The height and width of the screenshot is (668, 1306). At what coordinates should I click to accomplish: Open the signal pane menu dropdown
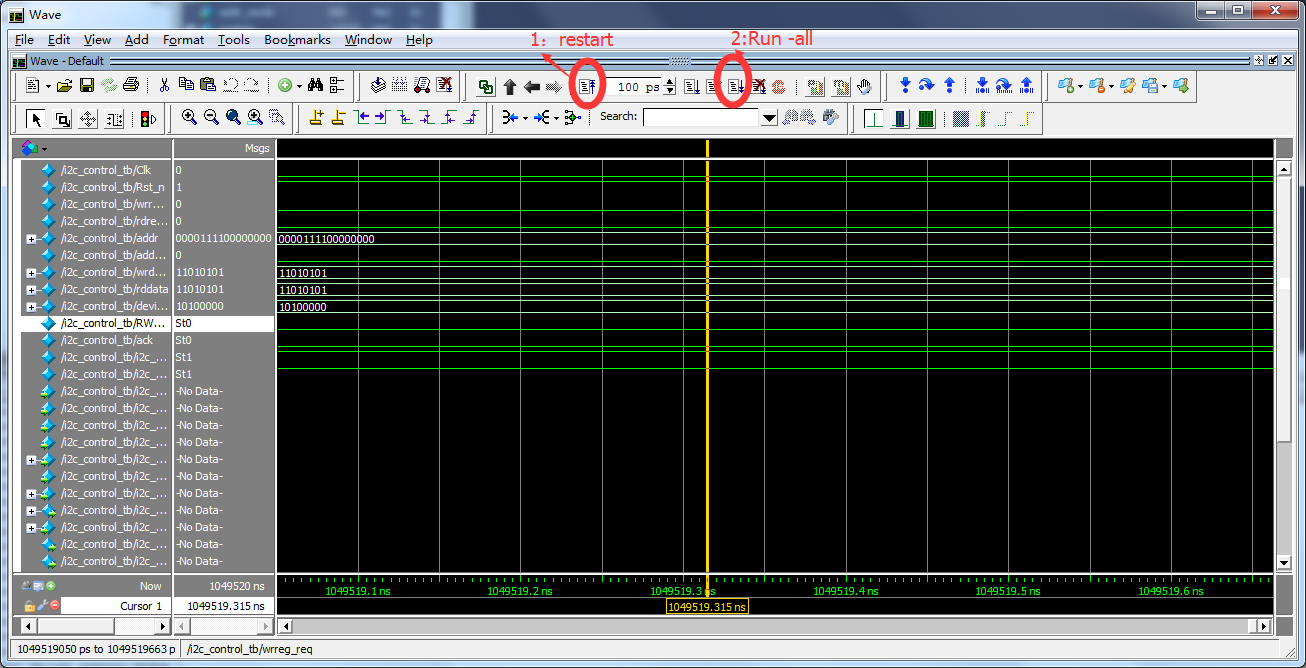tap(44, 148)
